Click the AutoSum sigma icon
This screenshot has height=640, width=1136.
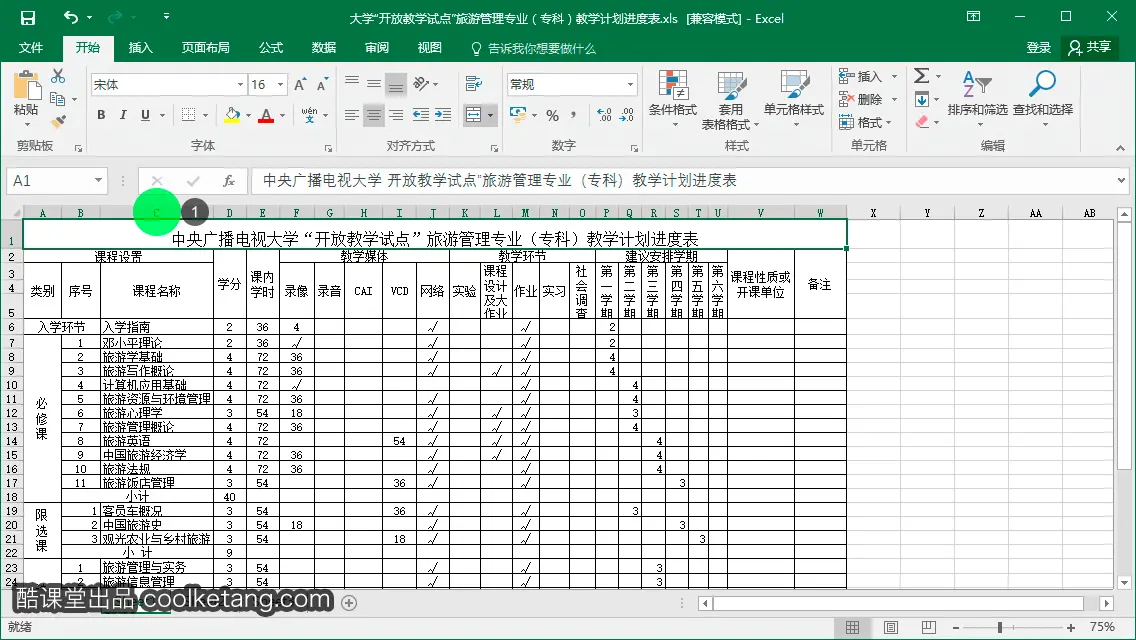(x=922, y=75)
